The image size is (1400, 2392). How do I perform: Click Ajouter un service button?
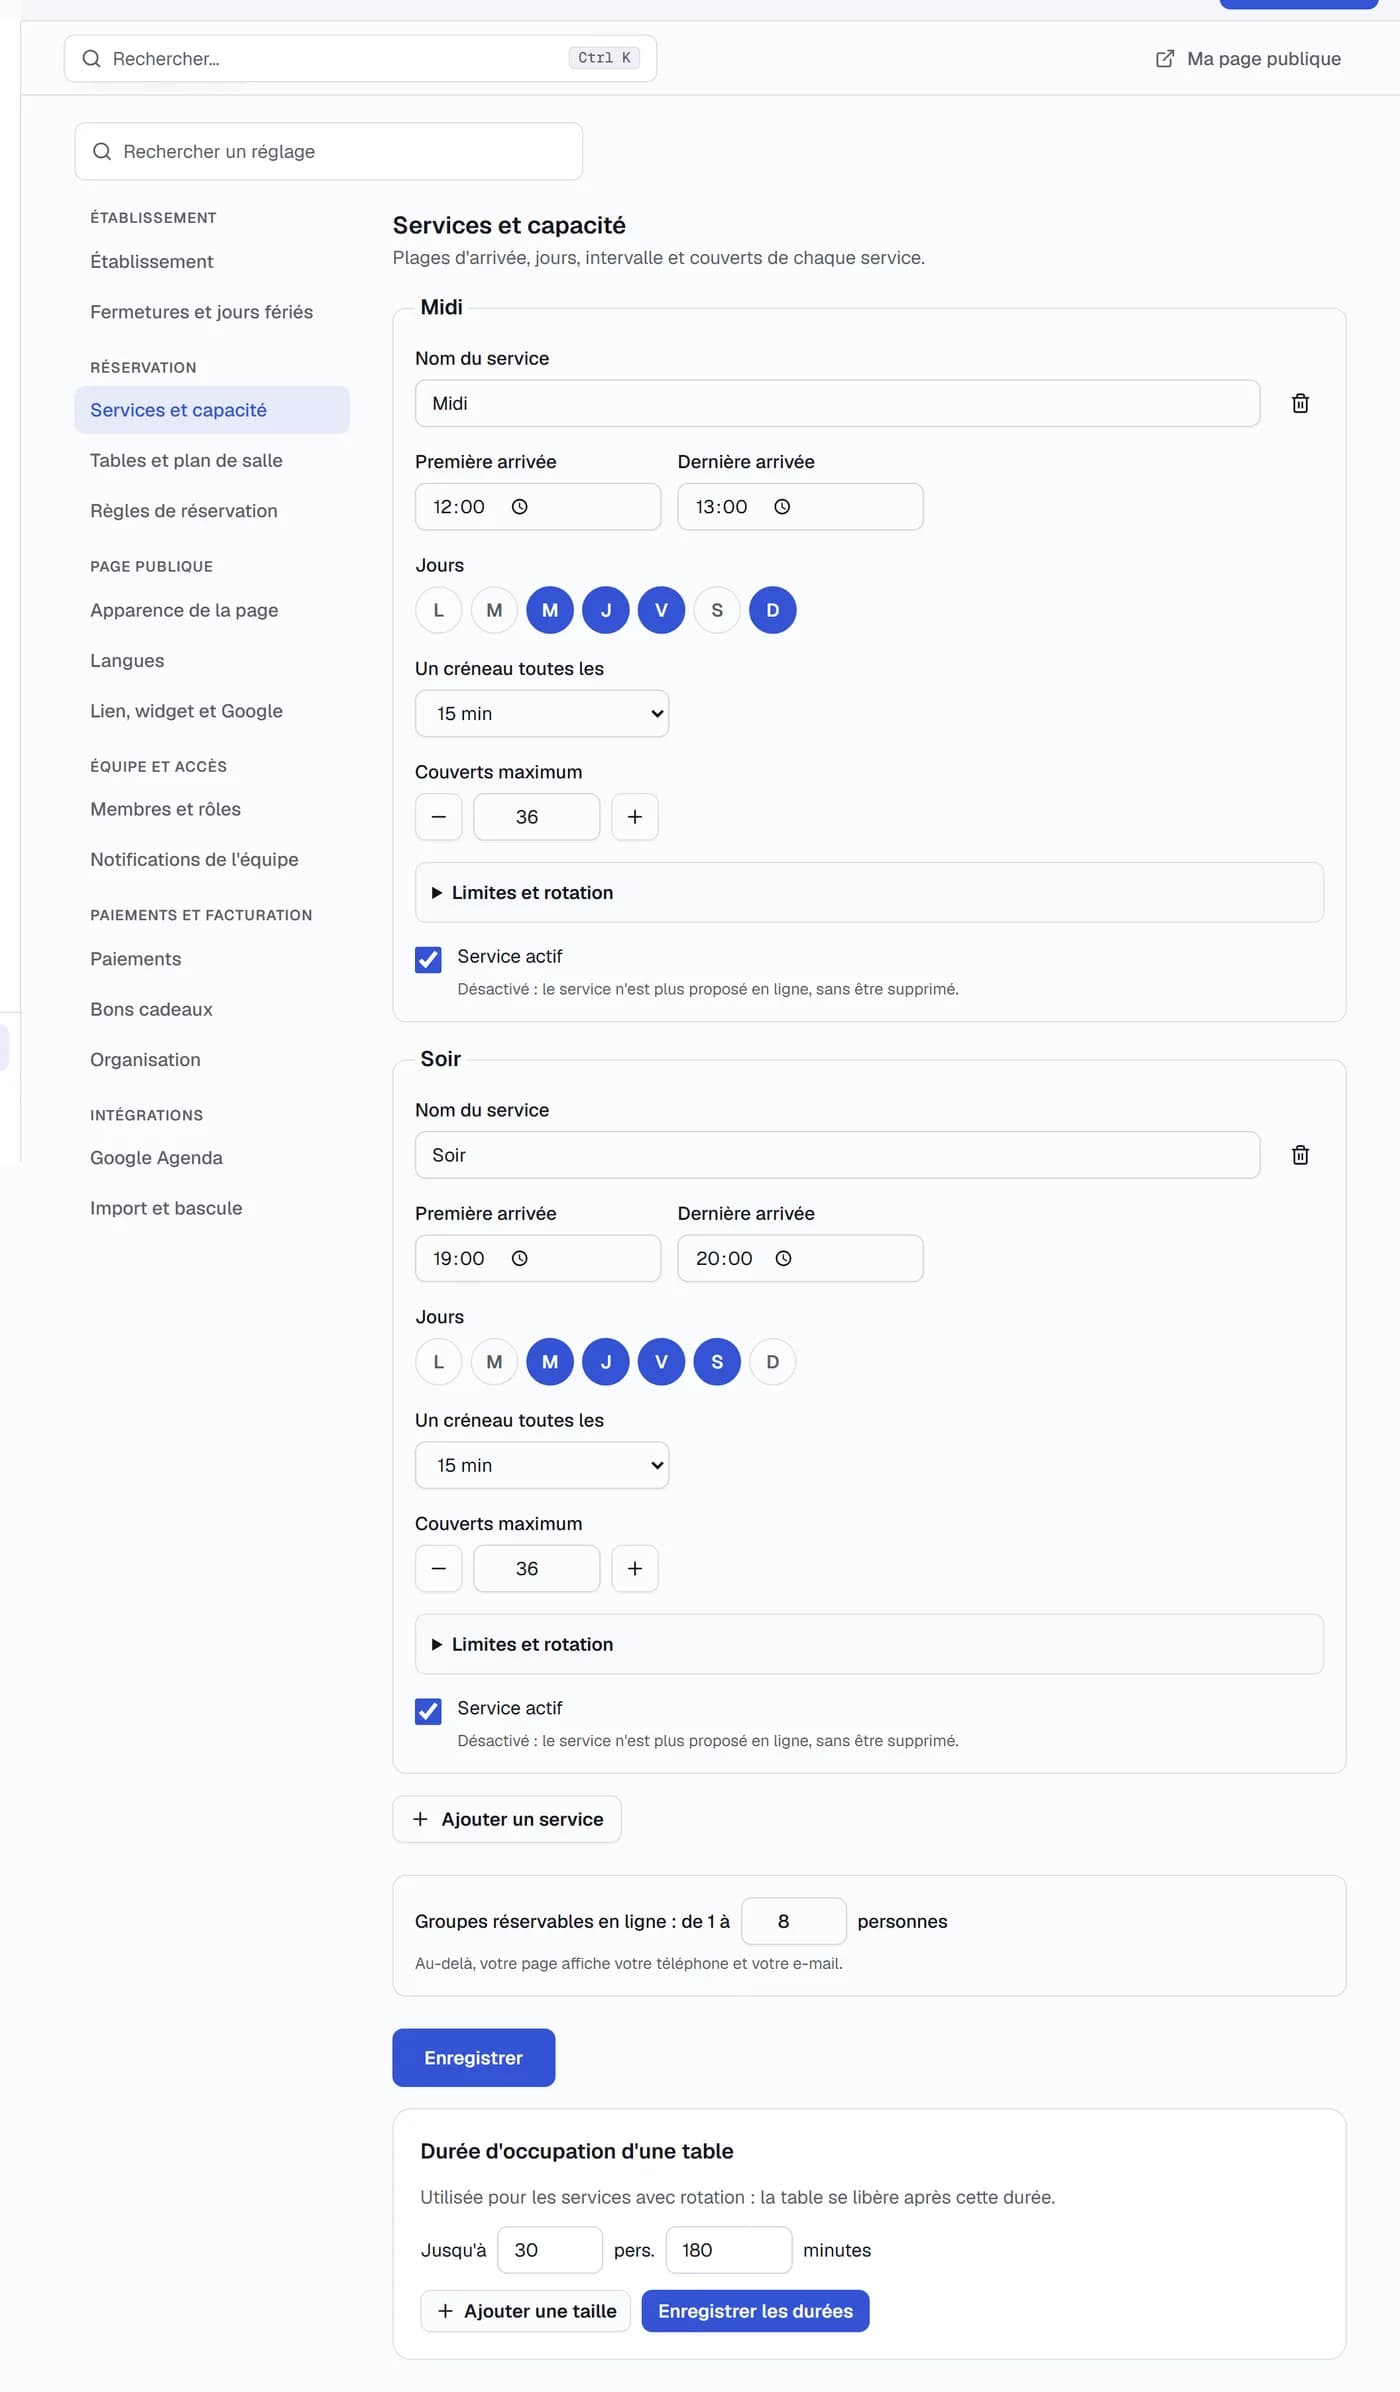point(507,1820)
